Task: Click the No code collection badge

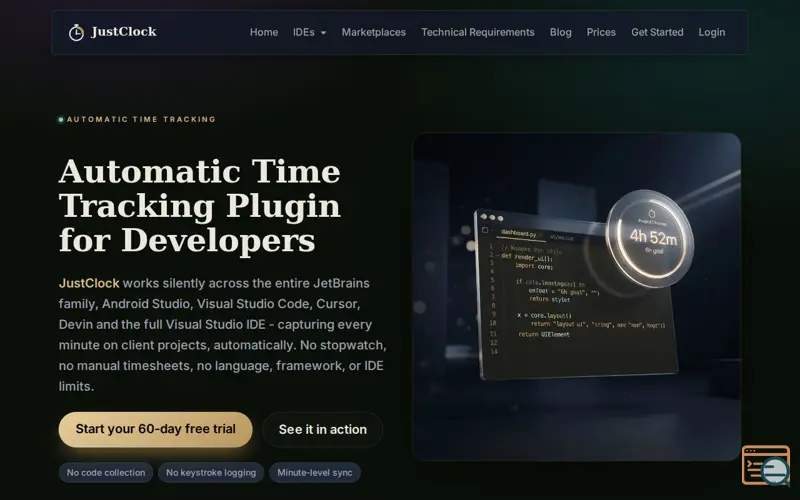Action: coord(106,472)
